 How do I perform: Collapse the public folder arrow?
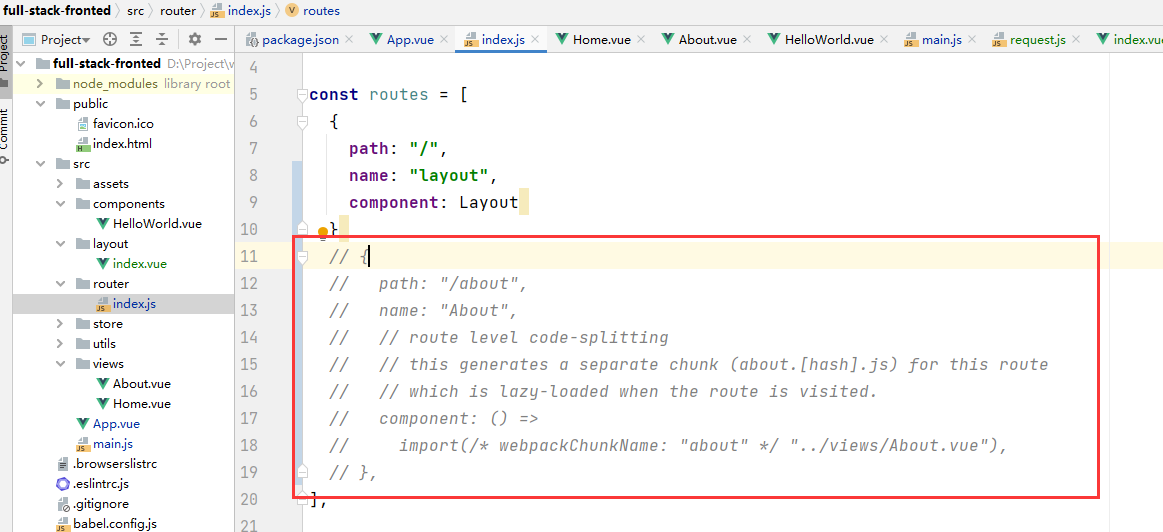40,104
